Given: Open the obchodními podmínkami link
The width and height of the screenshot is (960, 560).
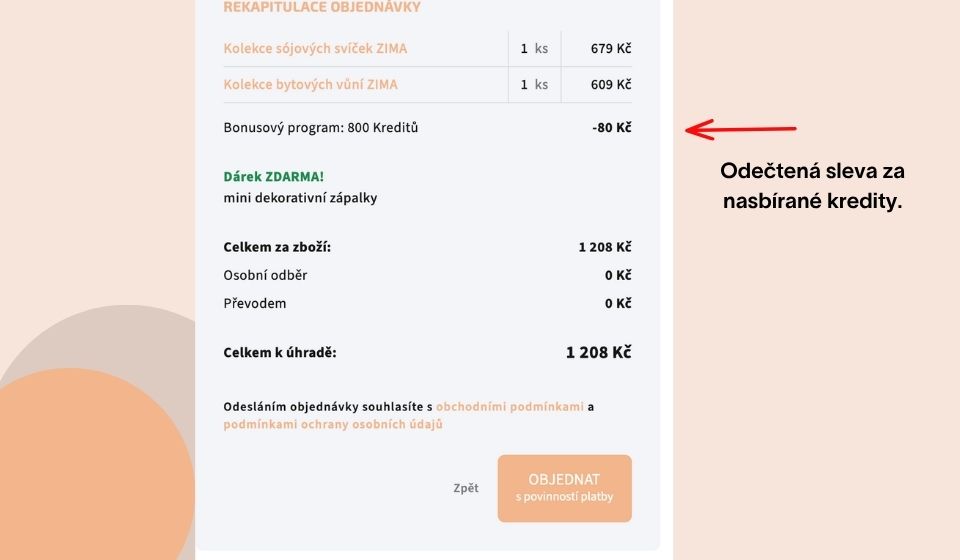Looking at the screenshot, I should [509, 407].
